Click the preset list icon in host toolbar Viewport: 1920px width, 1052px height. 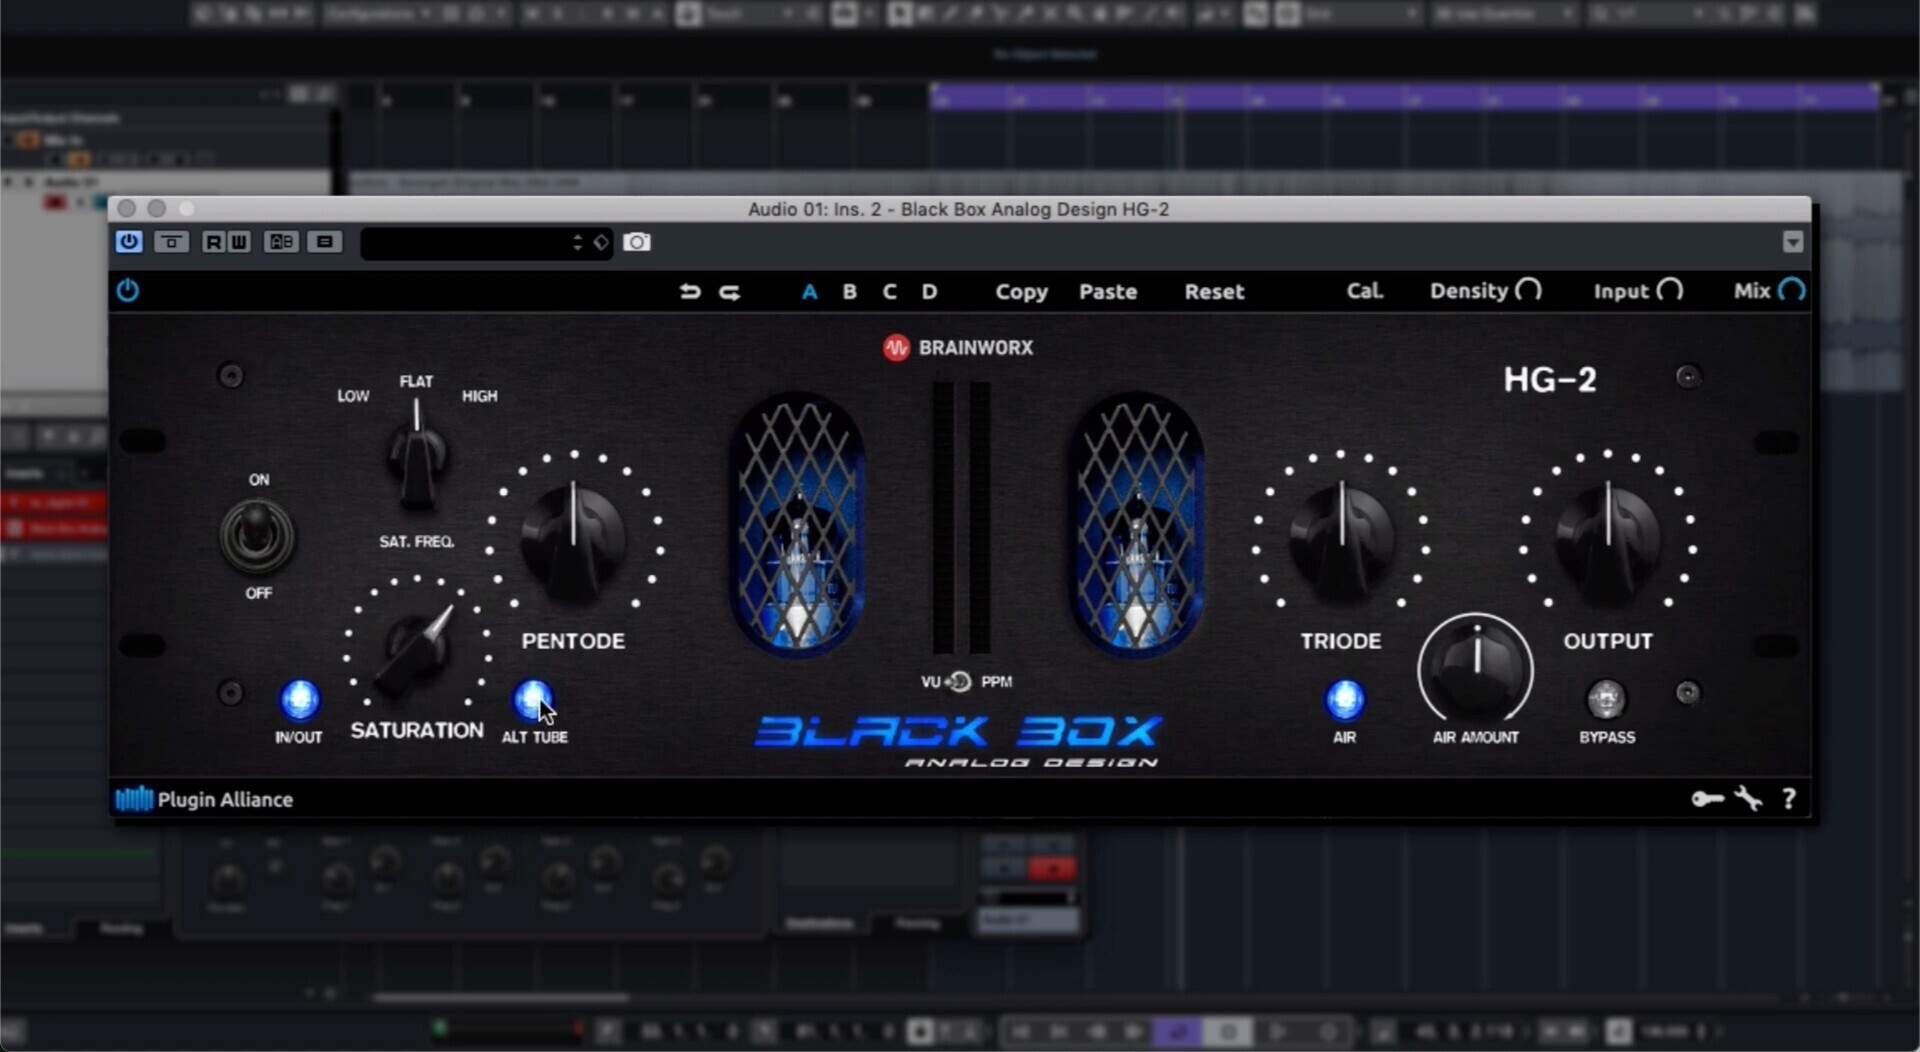tap(324, 242)
